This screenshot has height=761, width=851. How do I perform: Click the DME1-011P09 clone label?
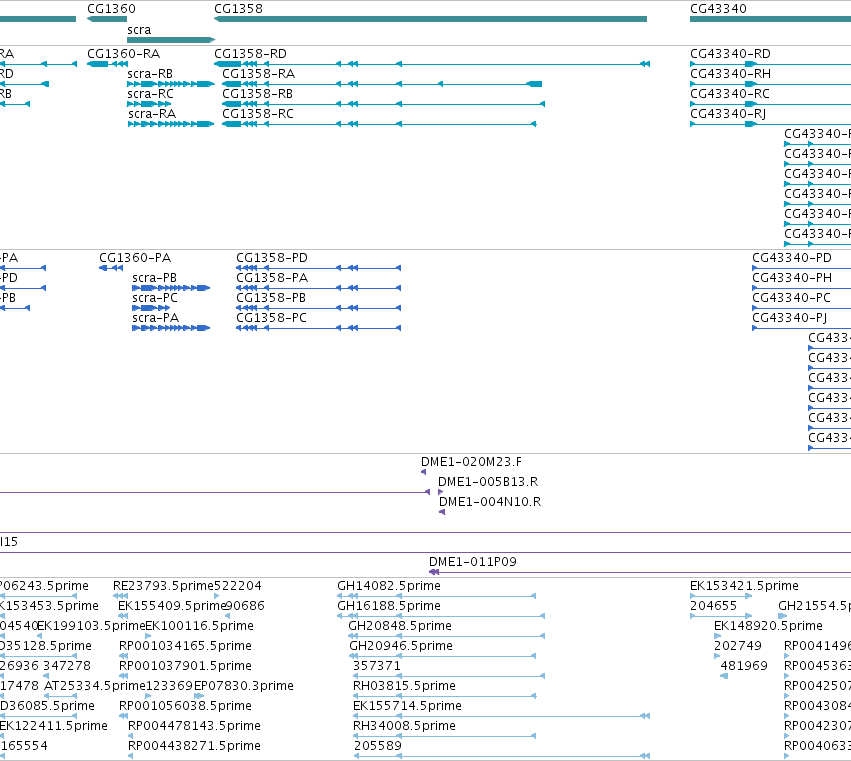click(x=473, y=562)
